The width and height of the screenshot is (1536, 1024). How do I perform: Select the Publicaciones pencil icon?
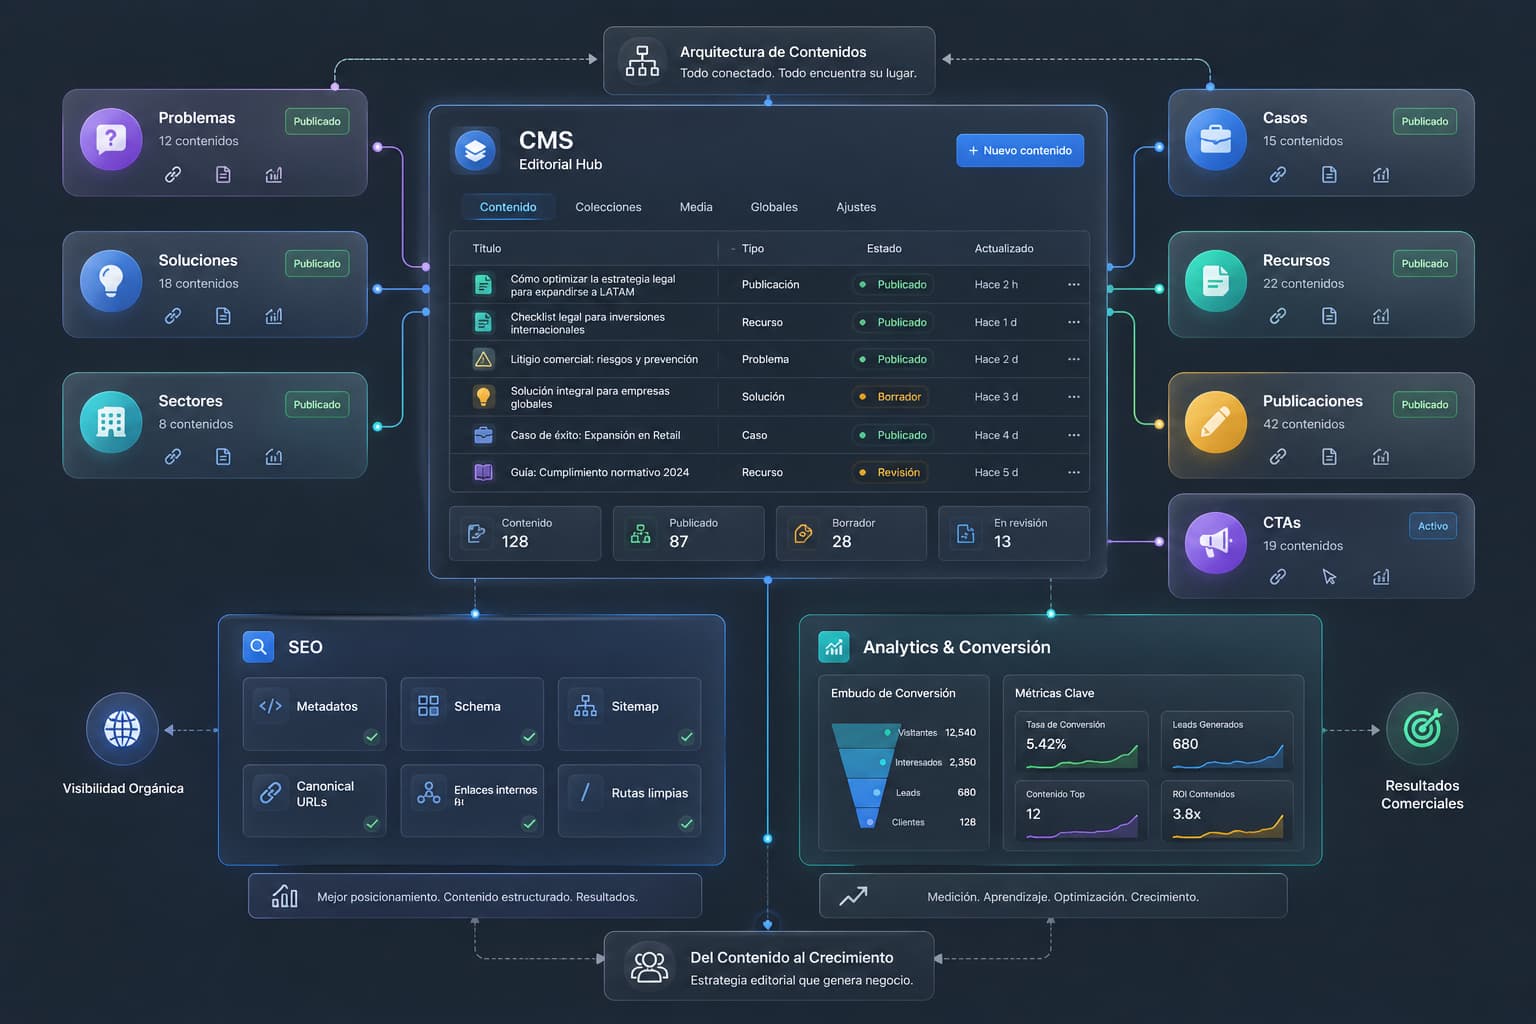pyautogui.click(x=1216, y=422)
